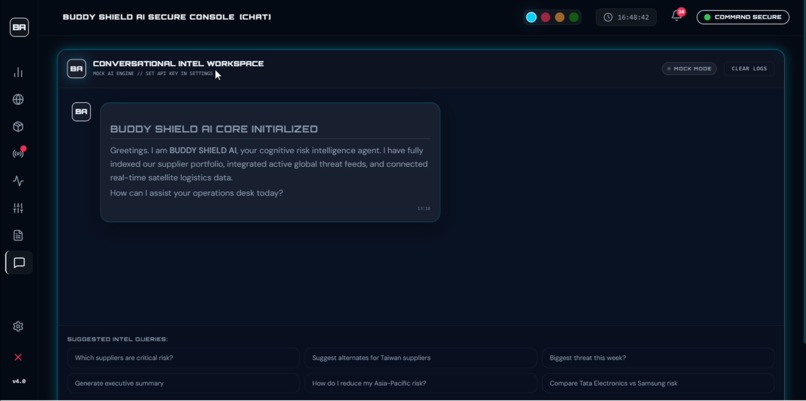Toggle the Mock Mode pill
Image resolution: width=806 pixels, height=401 pixels.
click(689, 68)
